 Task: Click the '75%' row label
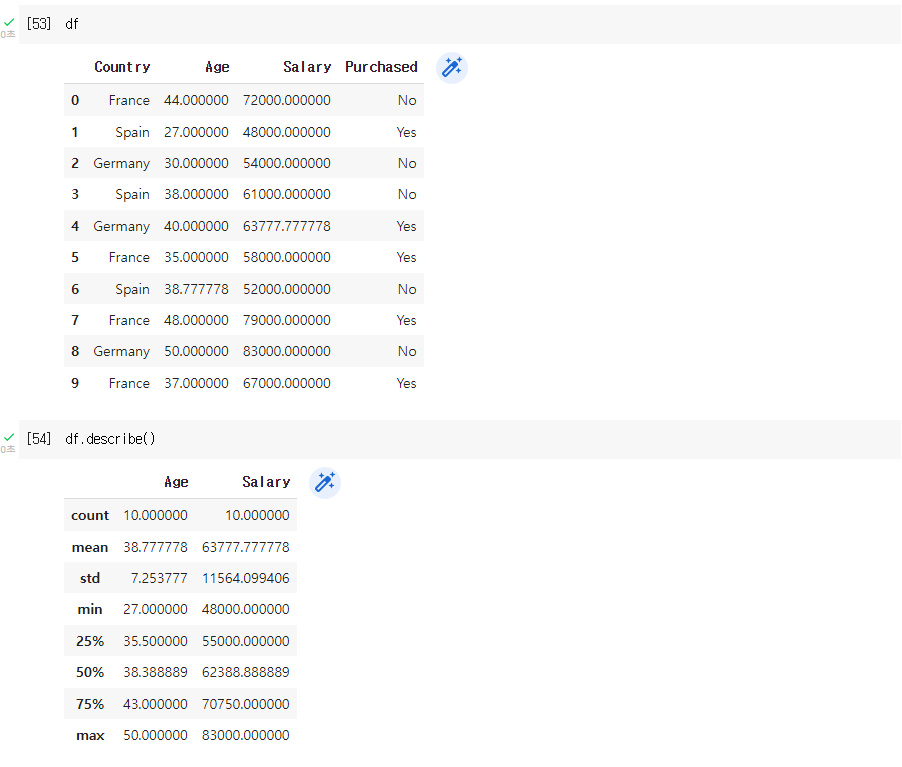pos(90,704)
